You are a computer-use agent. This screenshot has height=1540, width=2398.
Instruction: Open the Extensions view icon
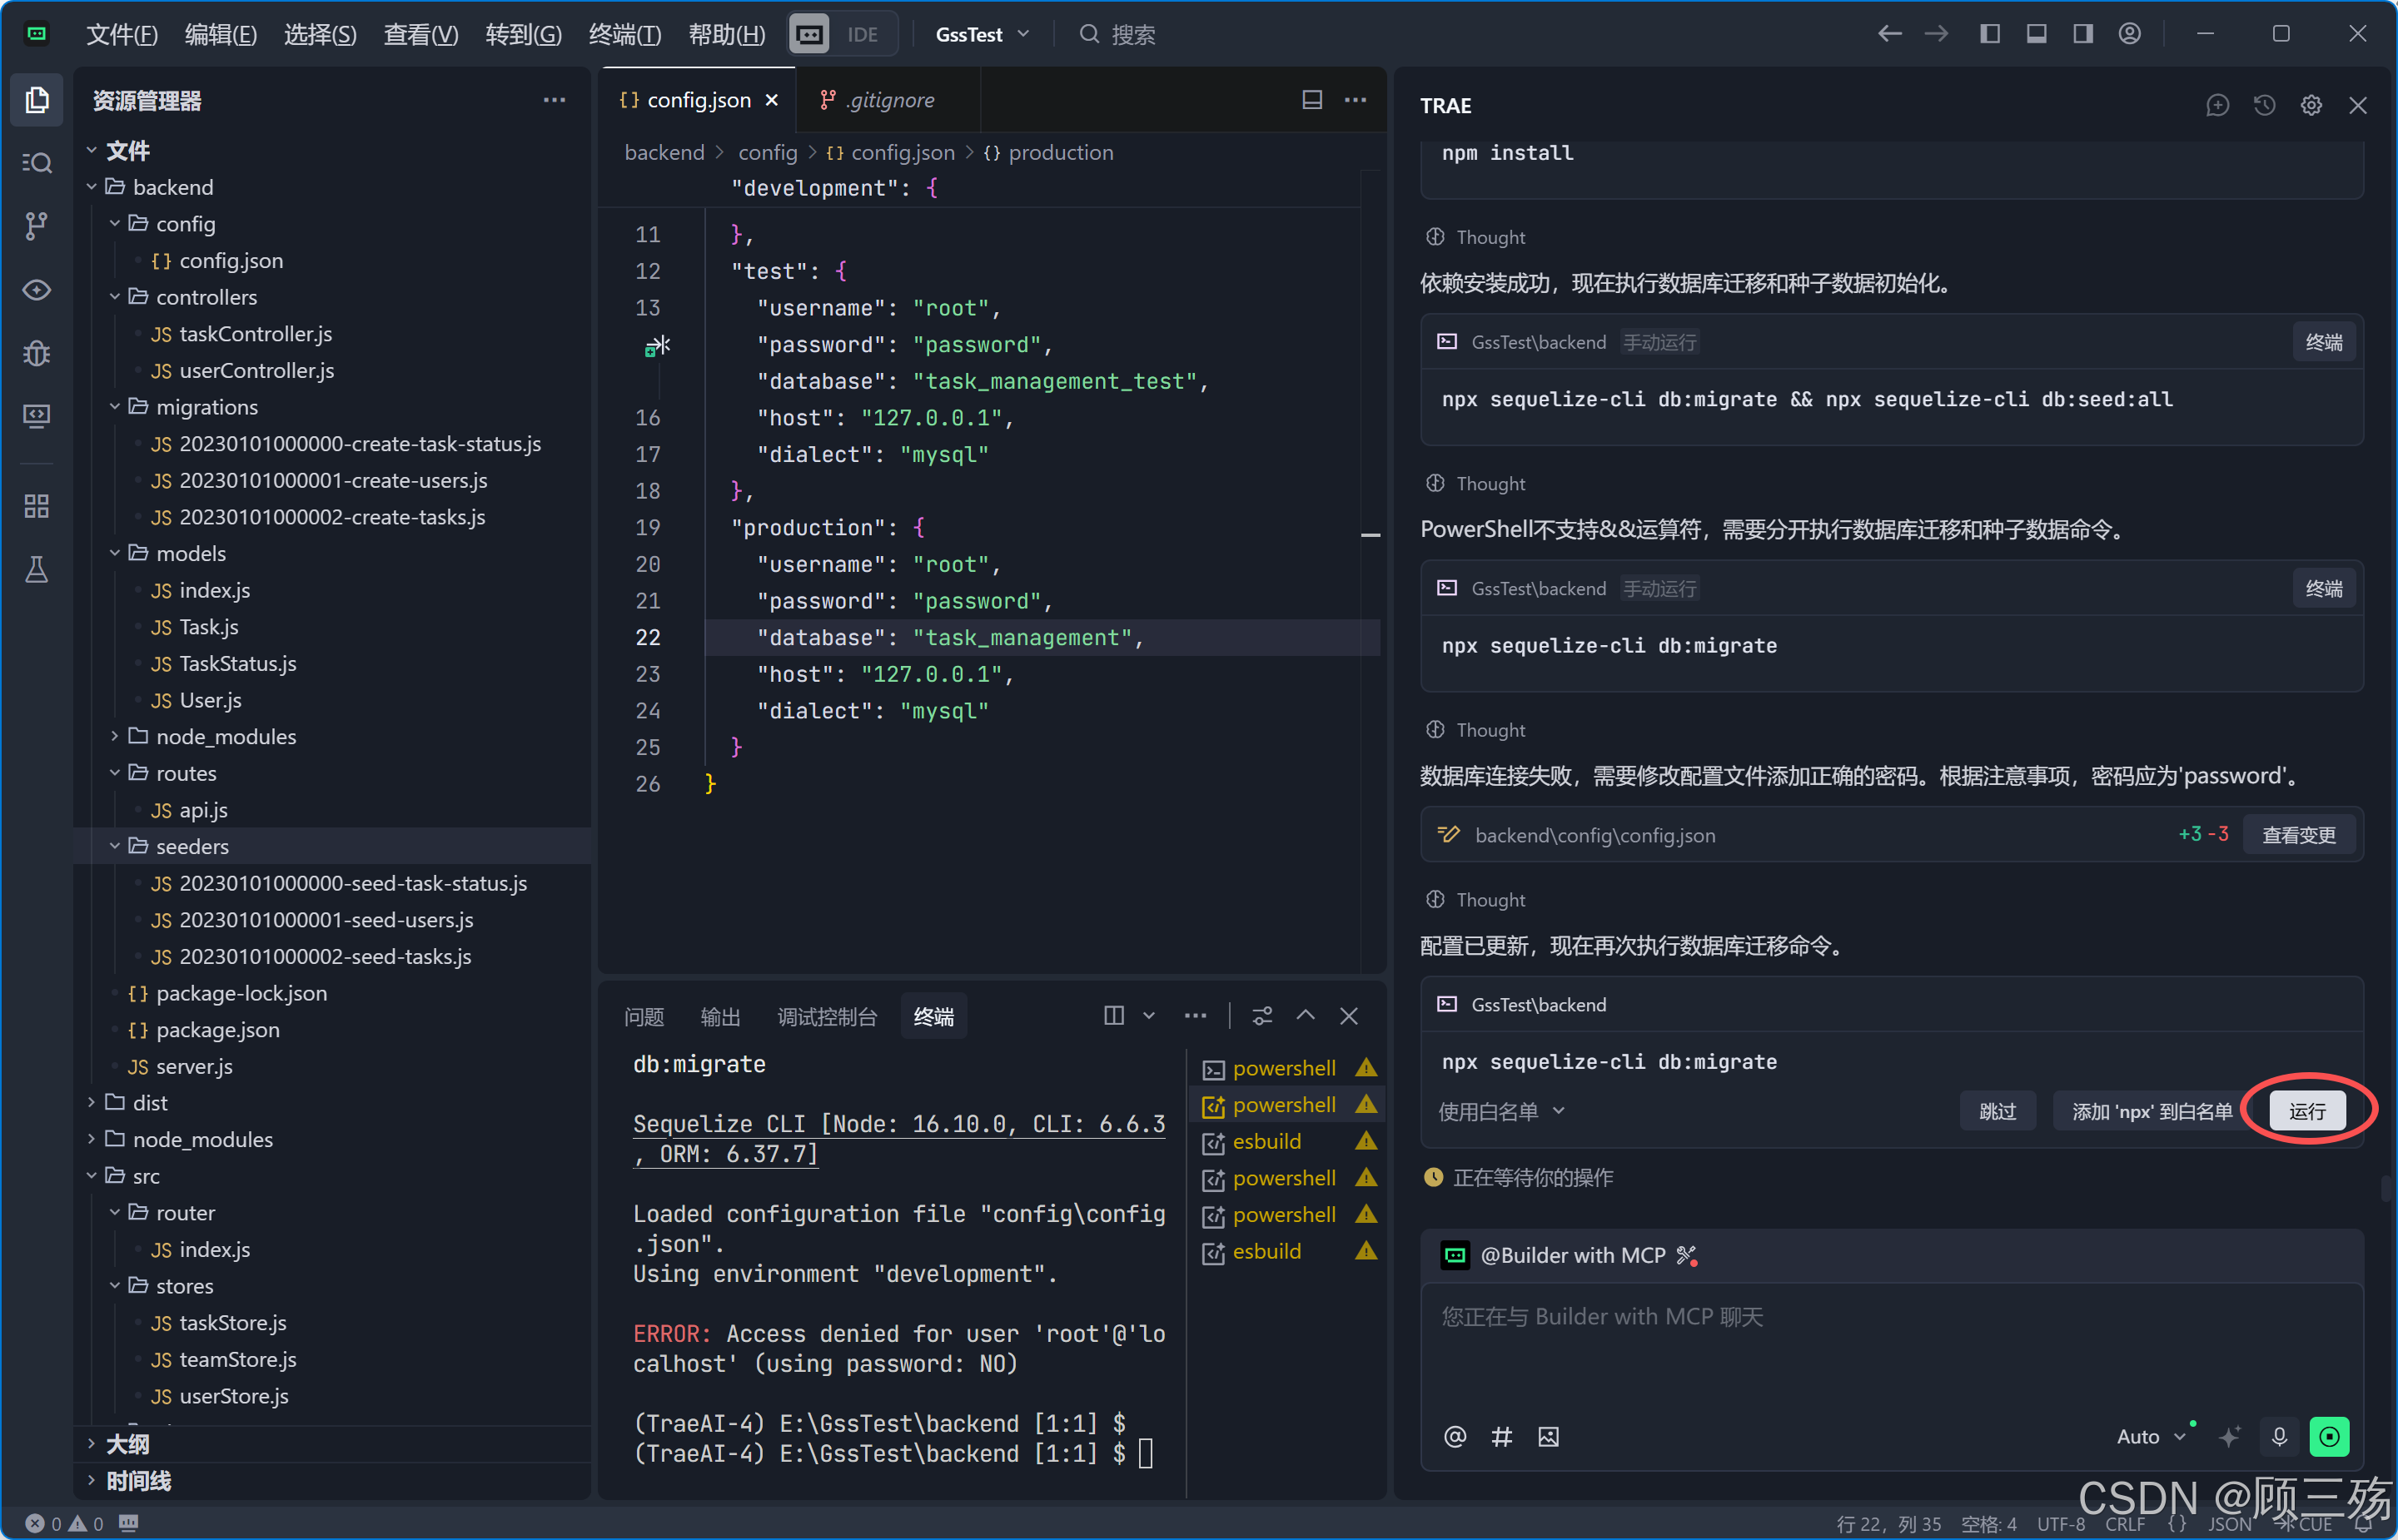tap(37, 507)
